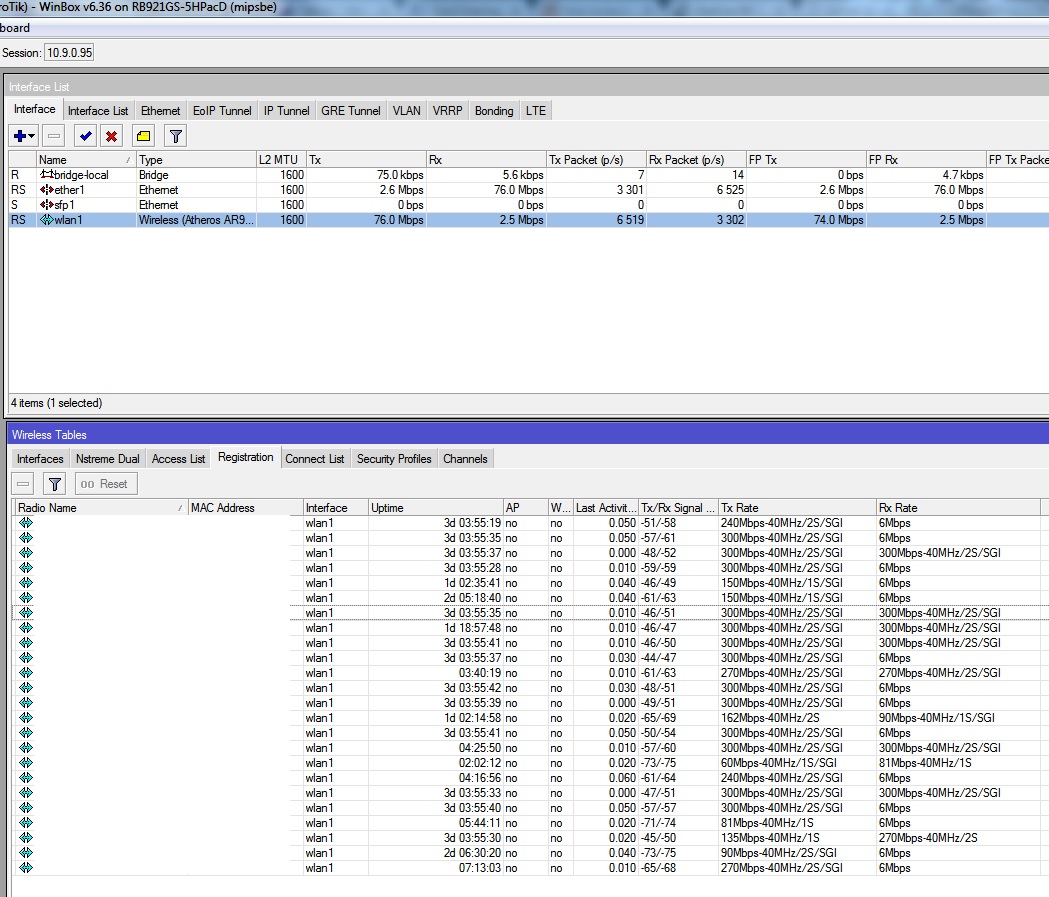This screenshot has height=897, width=1049.
Task: Open the IP Tunnel tab
Action: click(x=286, y=111)
